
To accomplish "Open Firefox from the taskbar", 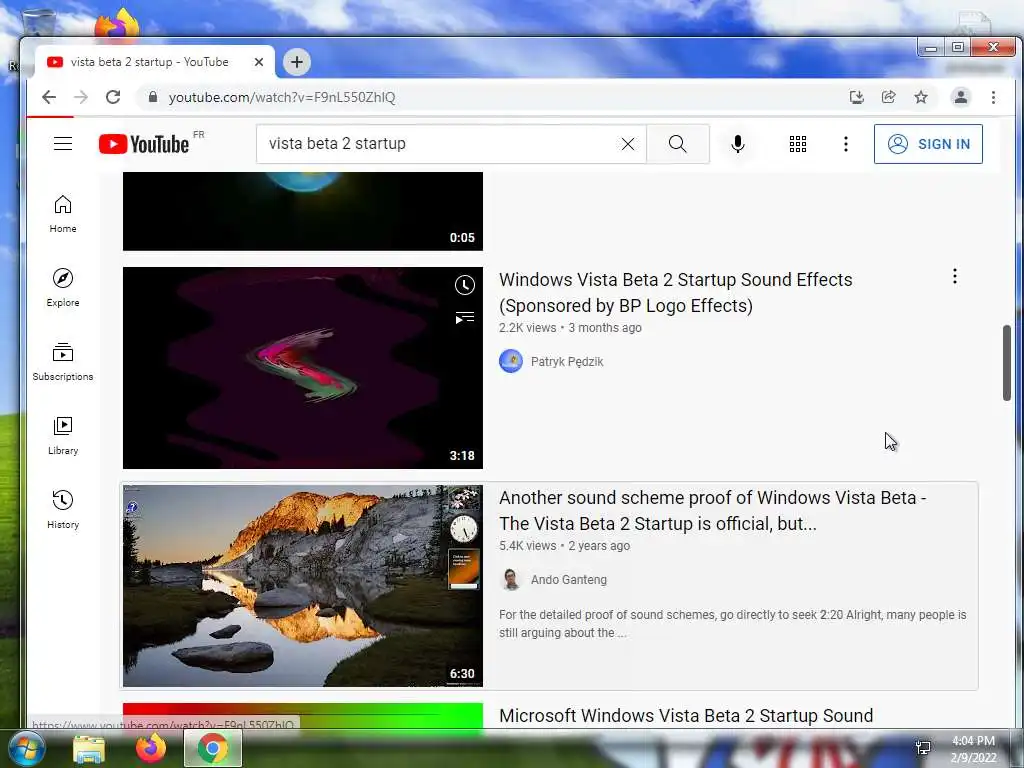I will click(151, 748).
